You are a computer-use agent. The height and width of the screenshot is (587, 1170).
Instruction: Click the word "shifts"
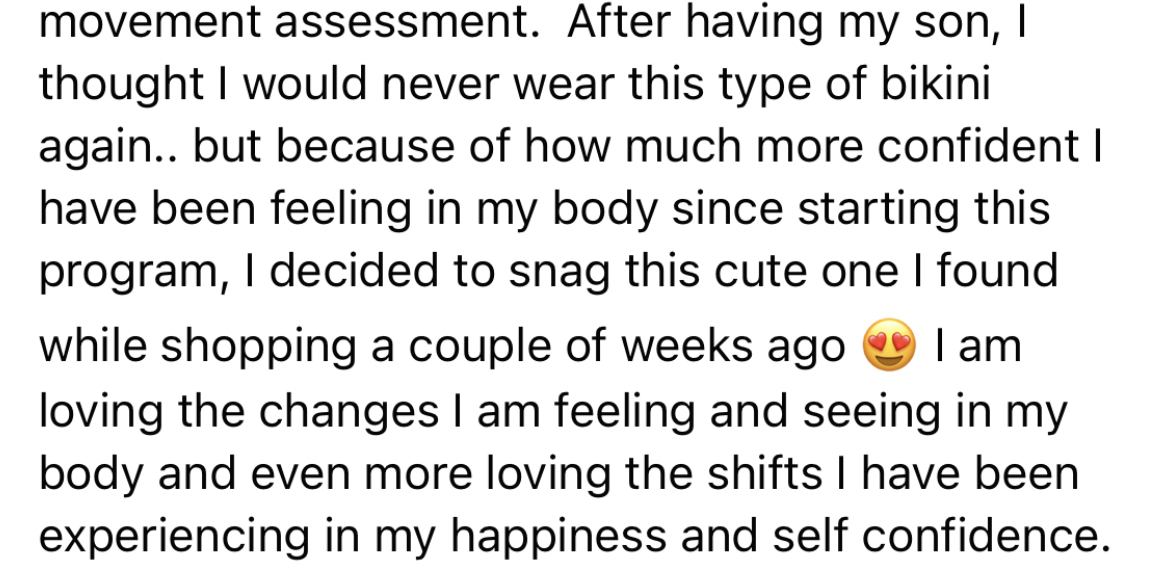click(765, 473)
